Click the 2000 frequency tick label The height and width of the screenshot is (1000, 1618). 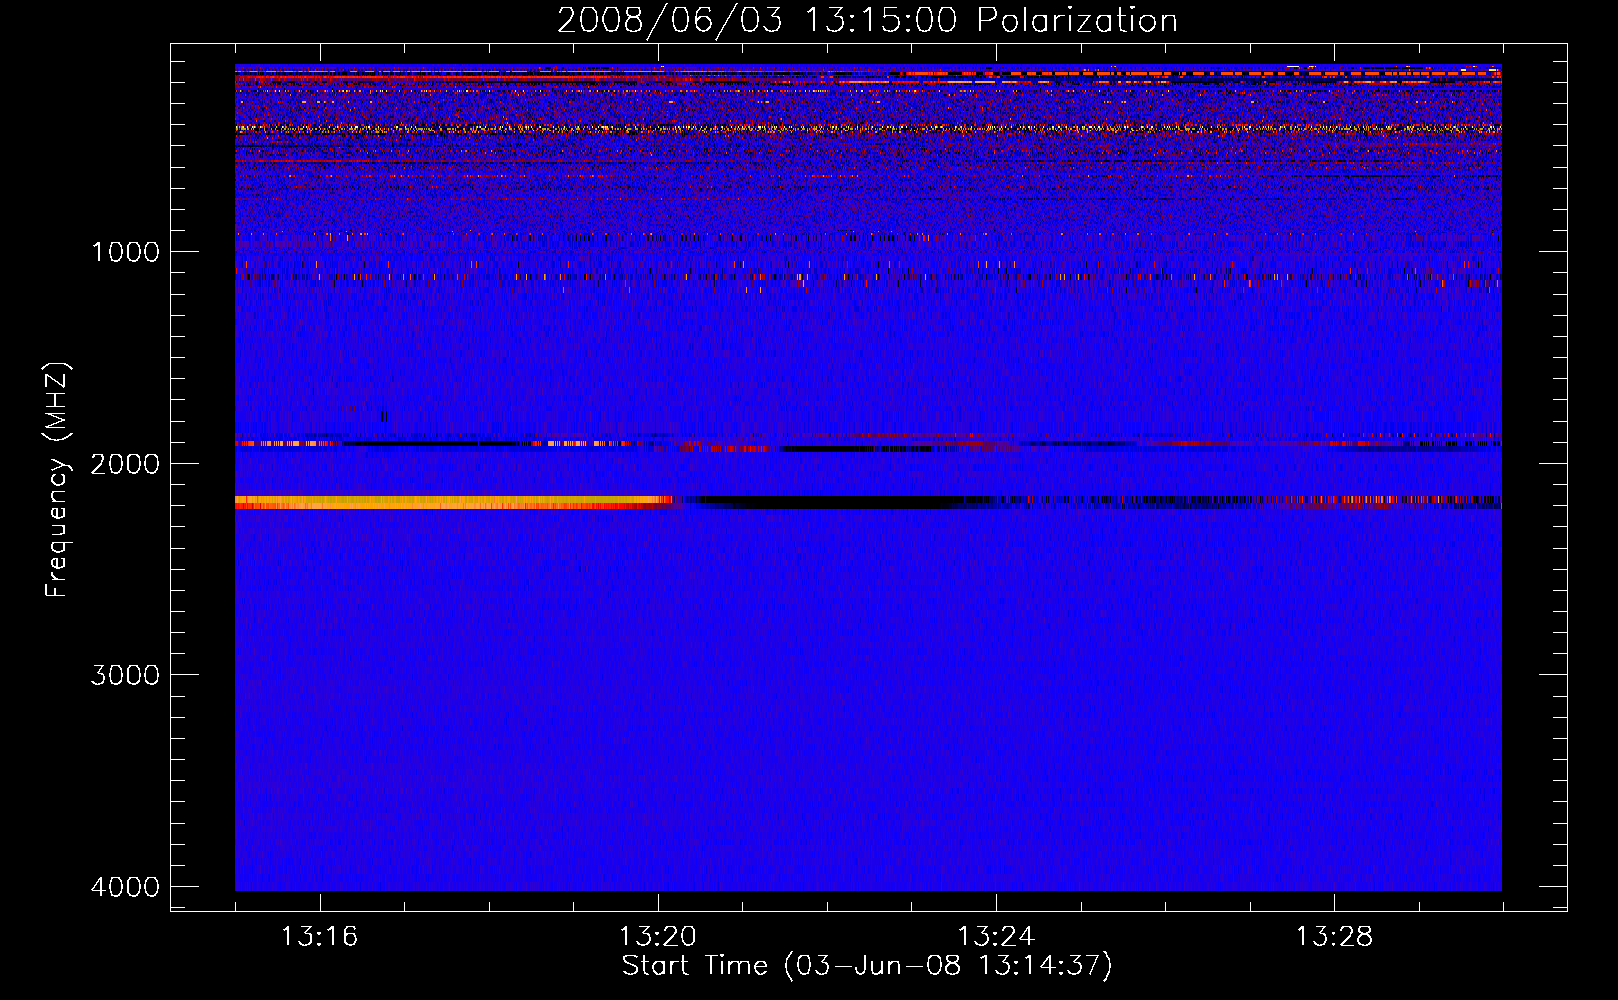point(125,463)
